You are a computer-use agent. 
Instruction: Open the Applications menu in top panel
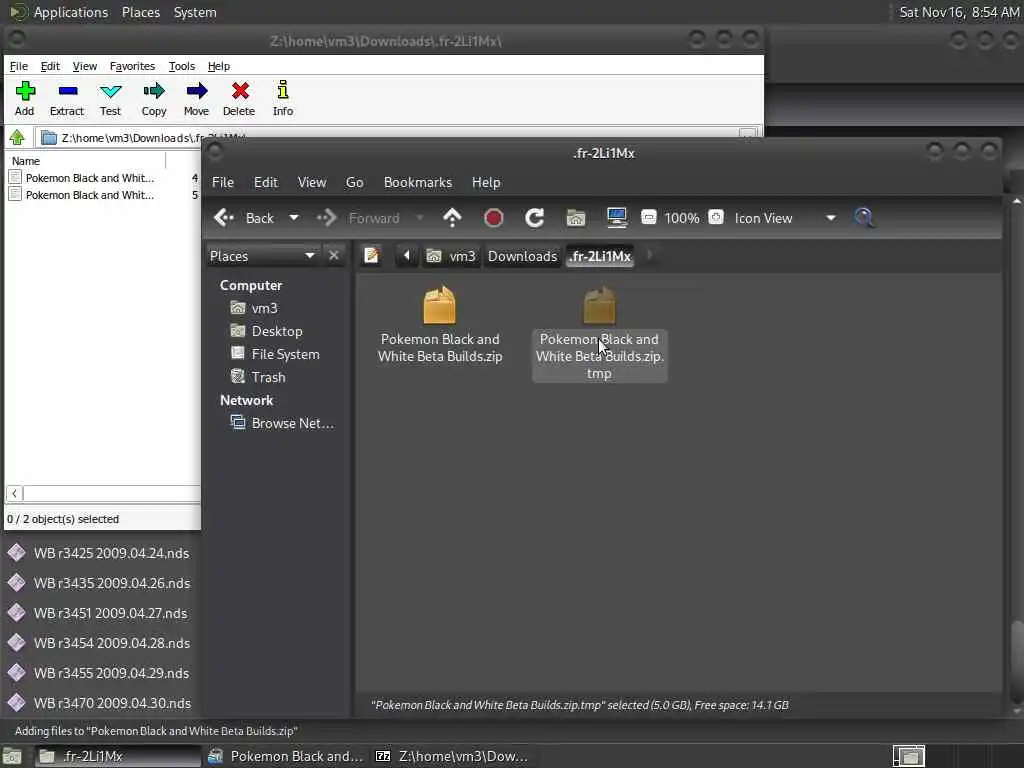point(59,12)
